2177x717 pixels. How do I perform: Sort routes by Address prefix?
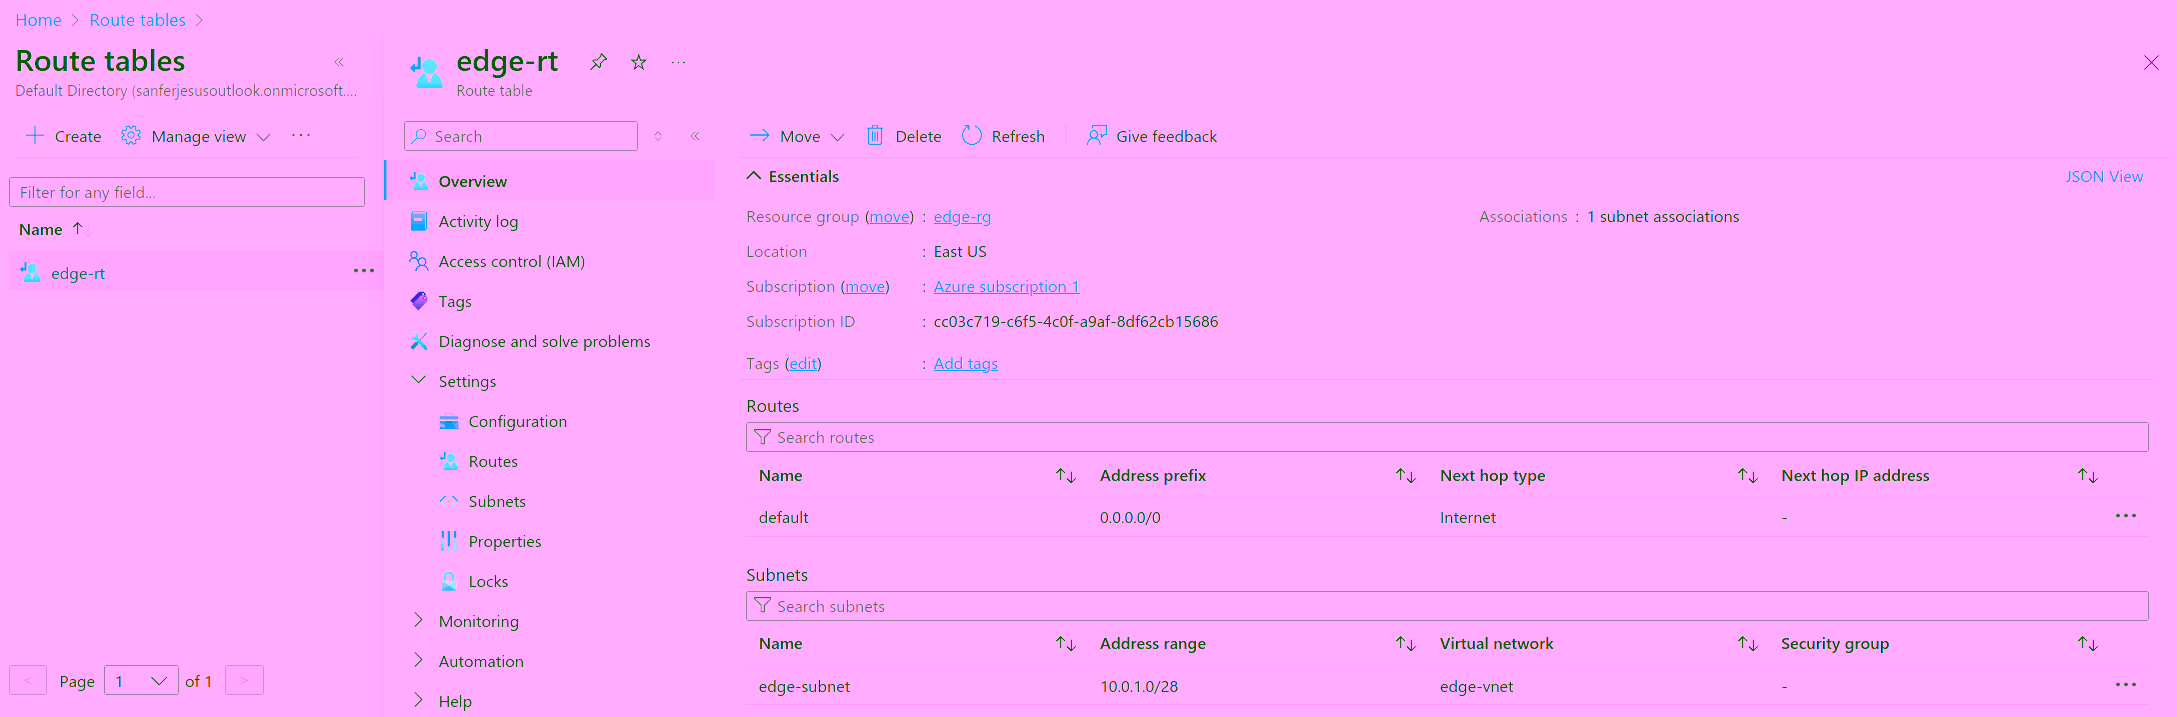1406,476
